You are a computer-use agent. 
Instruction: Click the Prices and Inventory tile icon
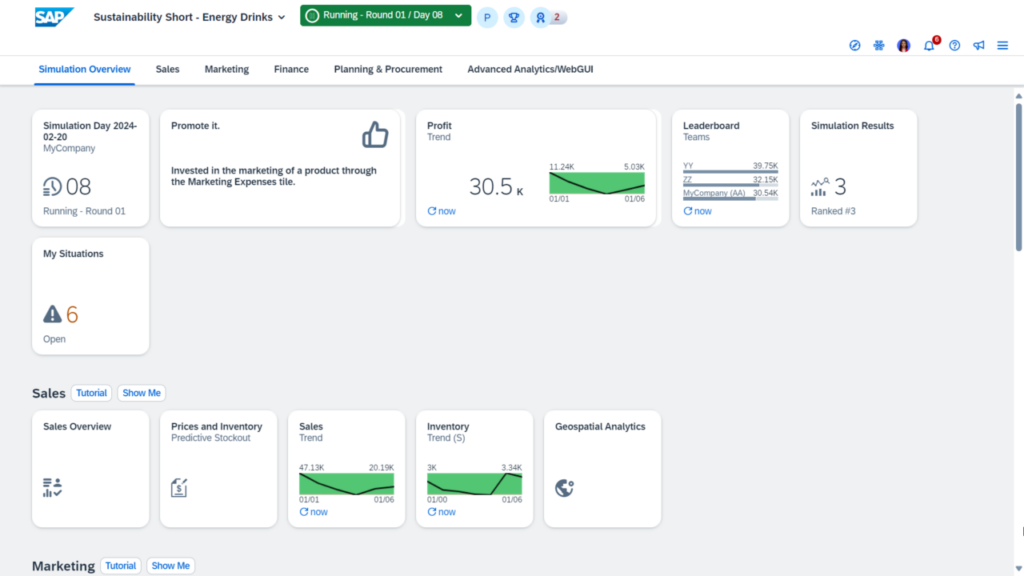[x=179, y=487]
